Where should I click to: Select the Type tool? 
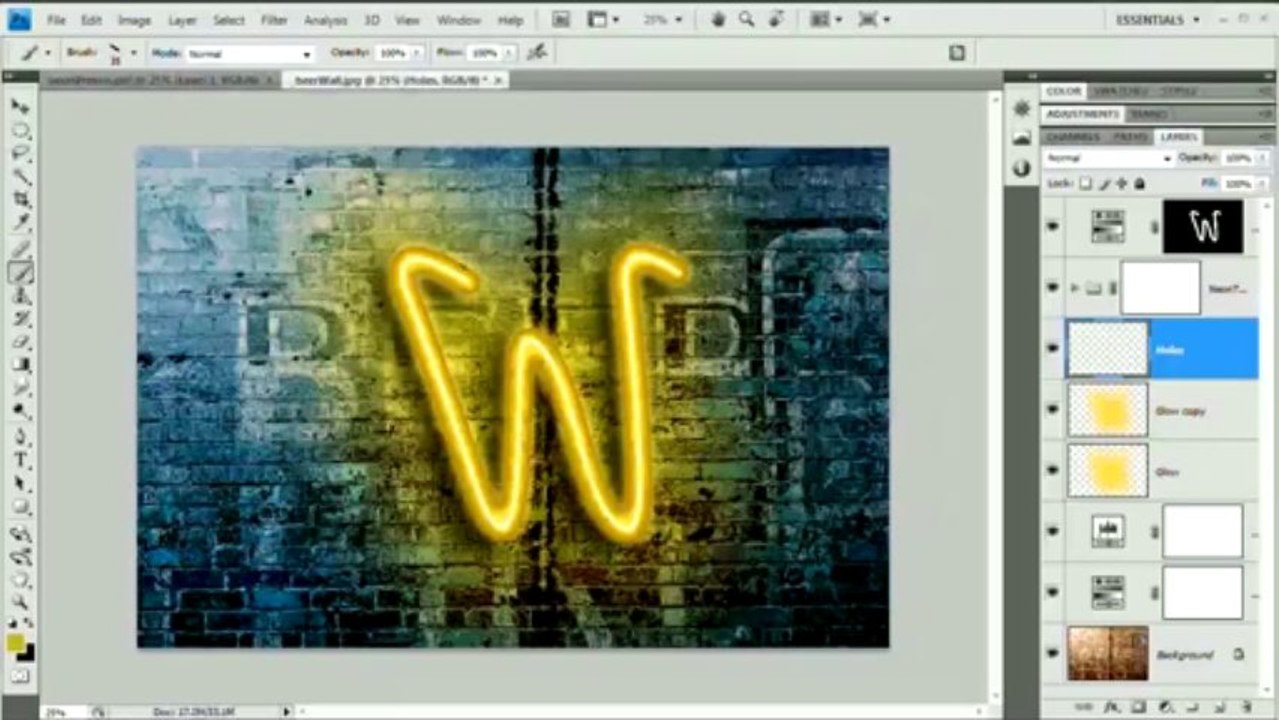pos(20,460)
